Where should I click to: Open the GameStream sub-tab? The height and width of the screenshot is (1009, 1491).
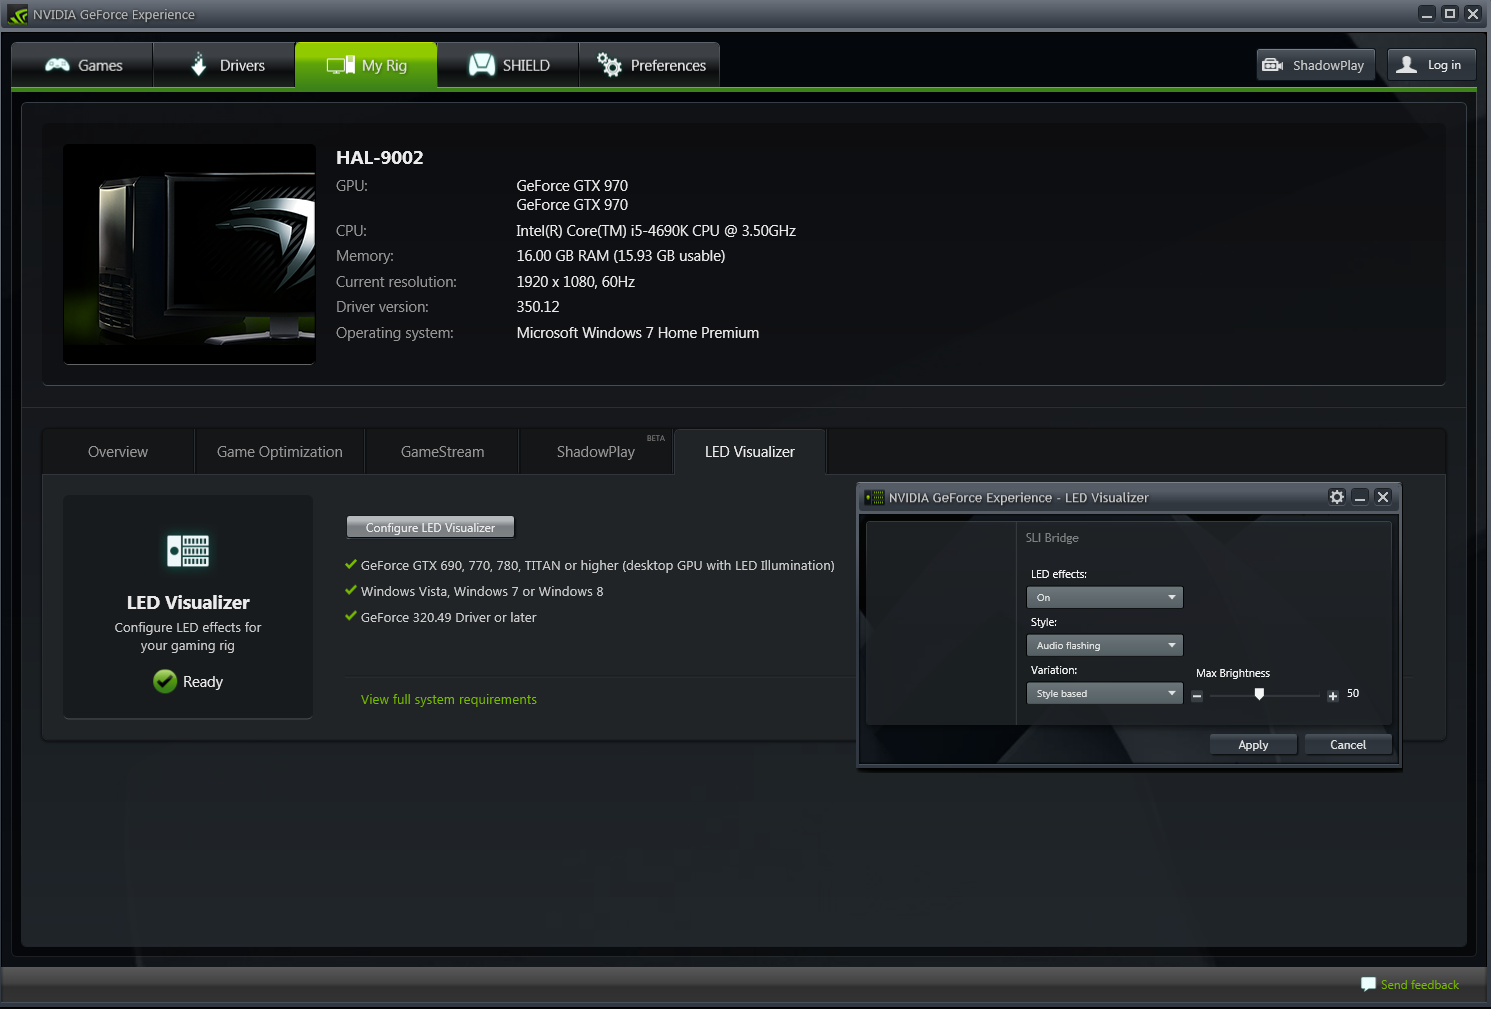(442, 452)
